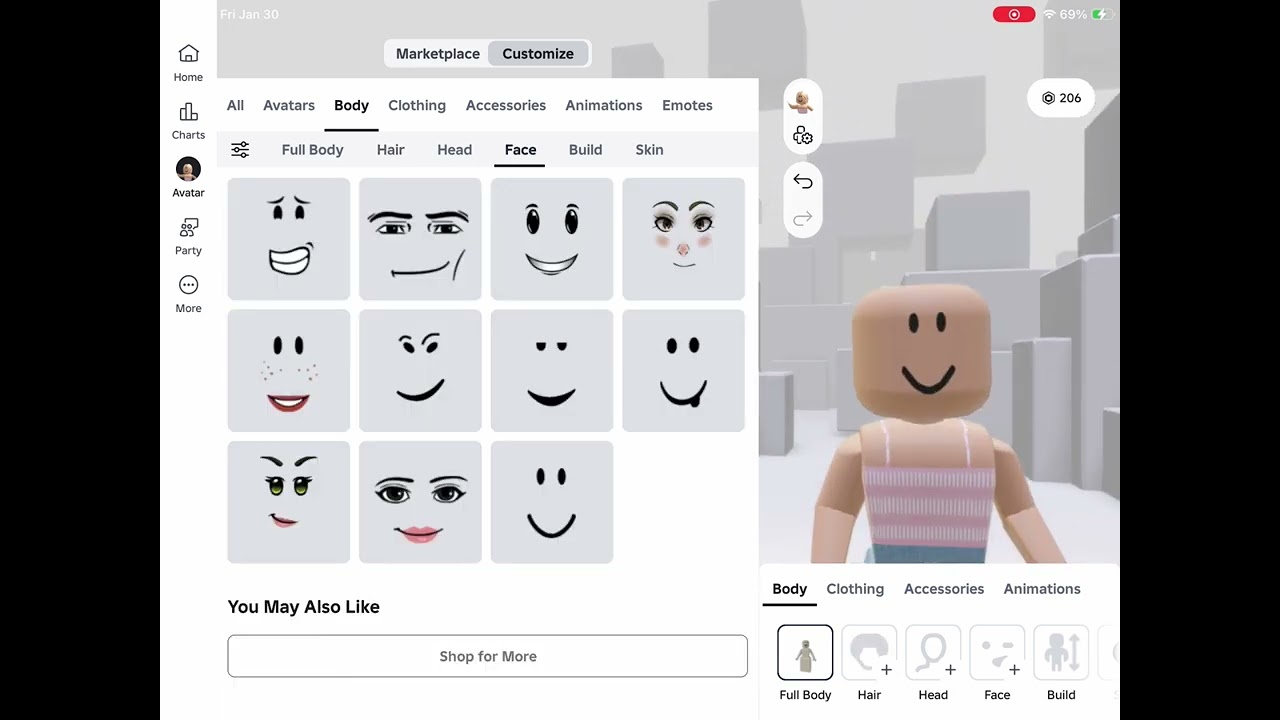Select the All category tab

point(235,105)
